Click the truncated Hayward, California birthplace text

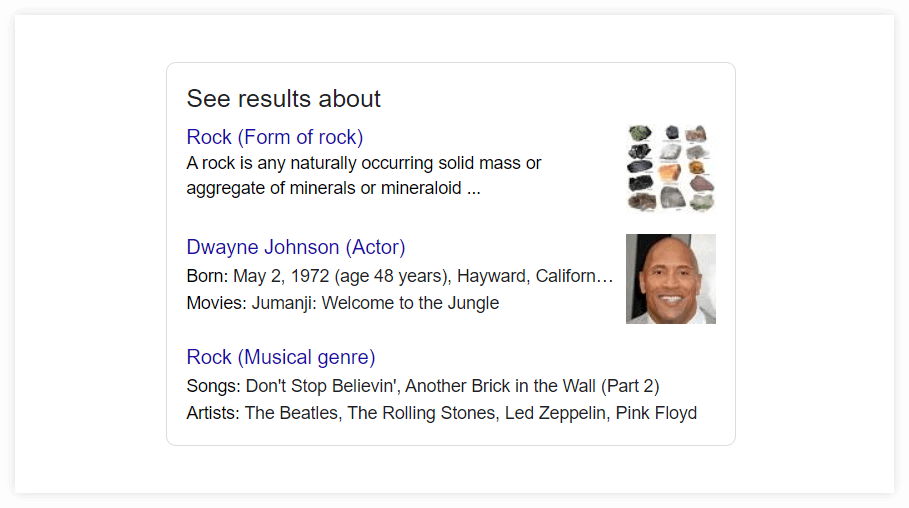pyautogui.click(x=534, y=276)
